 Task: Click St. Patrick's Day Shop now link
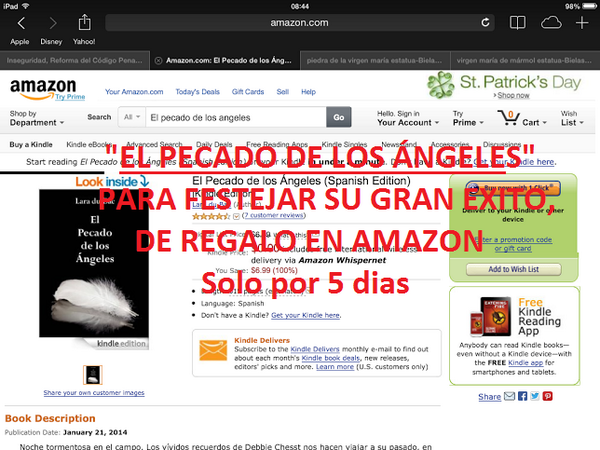[x=513, y=95]
